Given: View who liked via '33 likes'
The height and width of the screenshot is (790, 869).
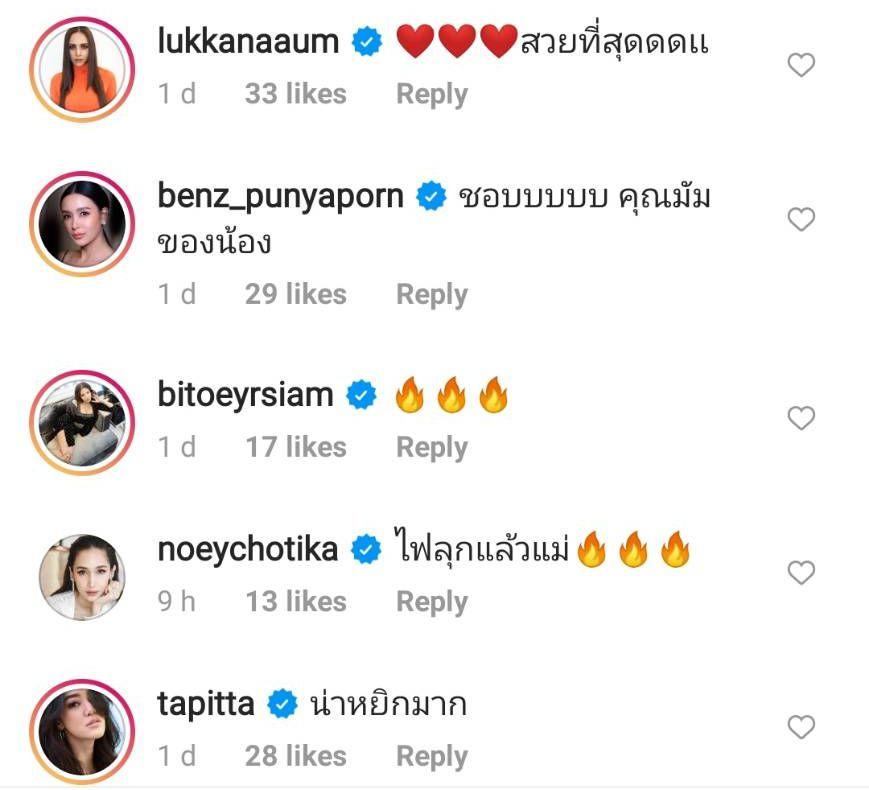Looking at the screenshot, I should click(x=295, y=94).
